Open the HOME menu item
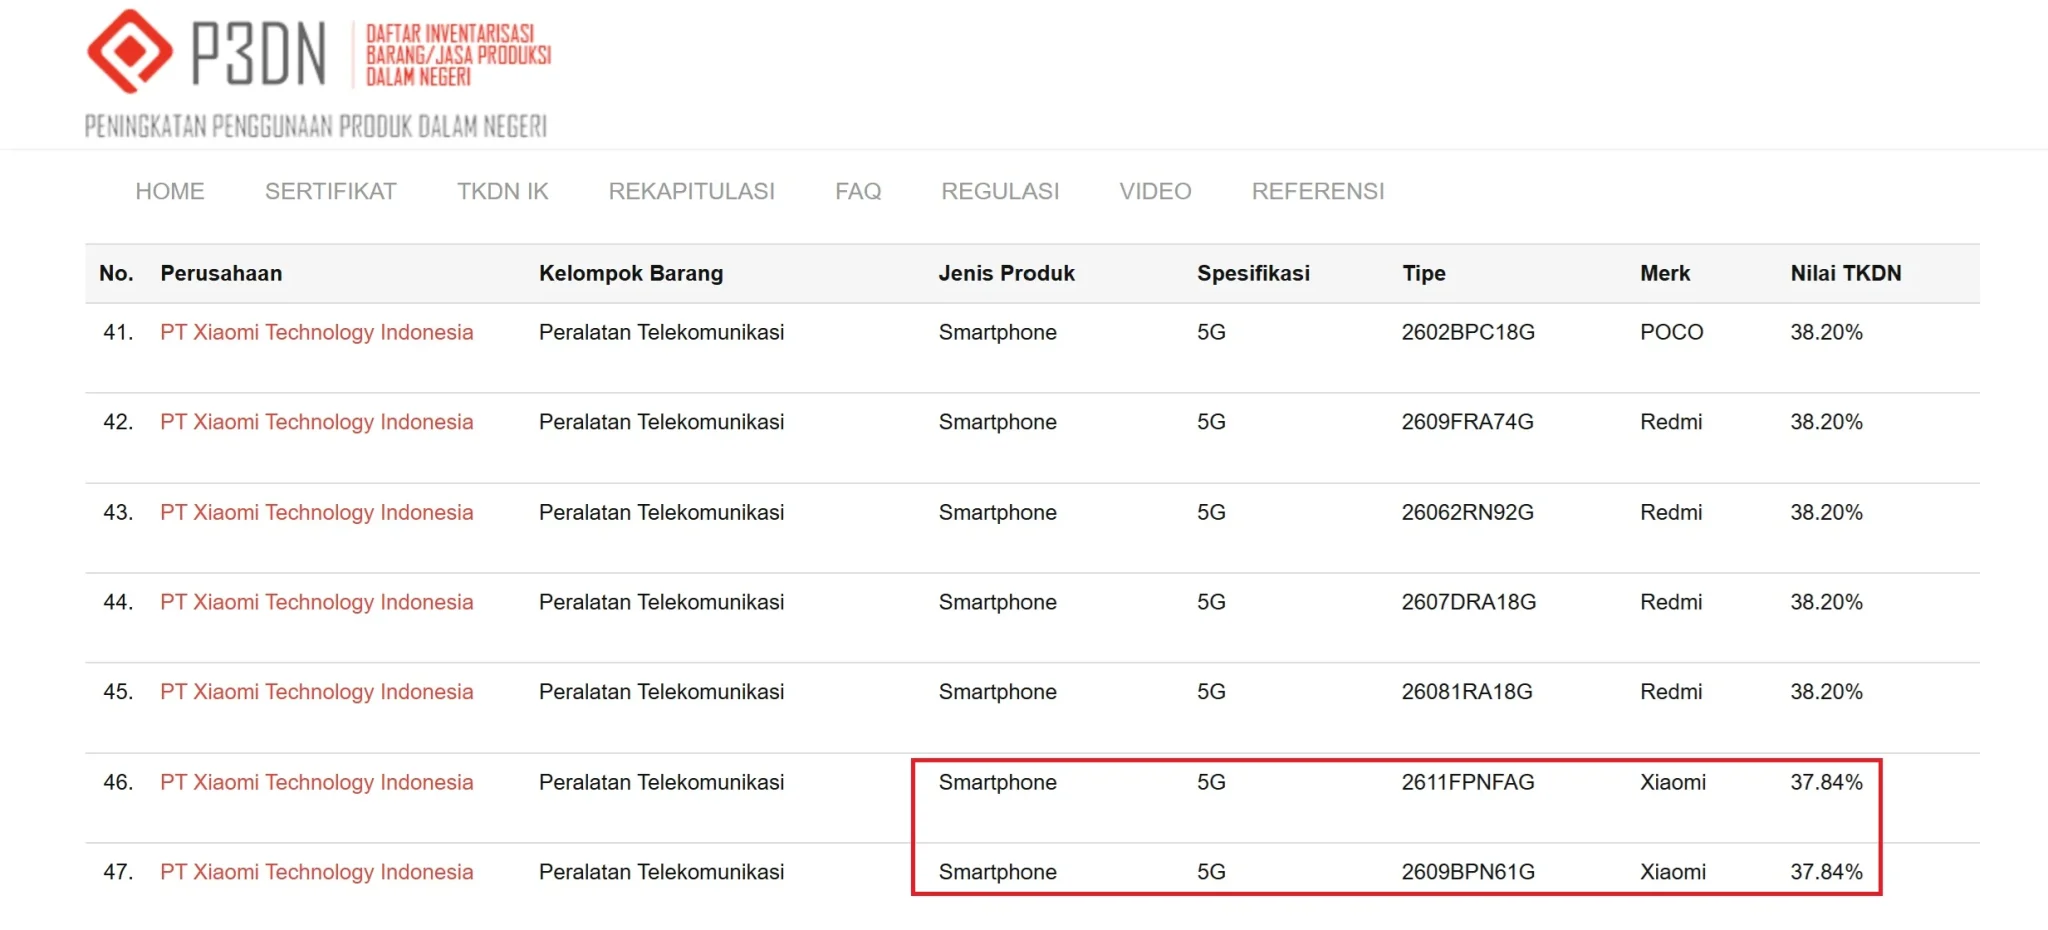Image resolution: width=2048 pixels, height=930 pixels. [170, 191]
